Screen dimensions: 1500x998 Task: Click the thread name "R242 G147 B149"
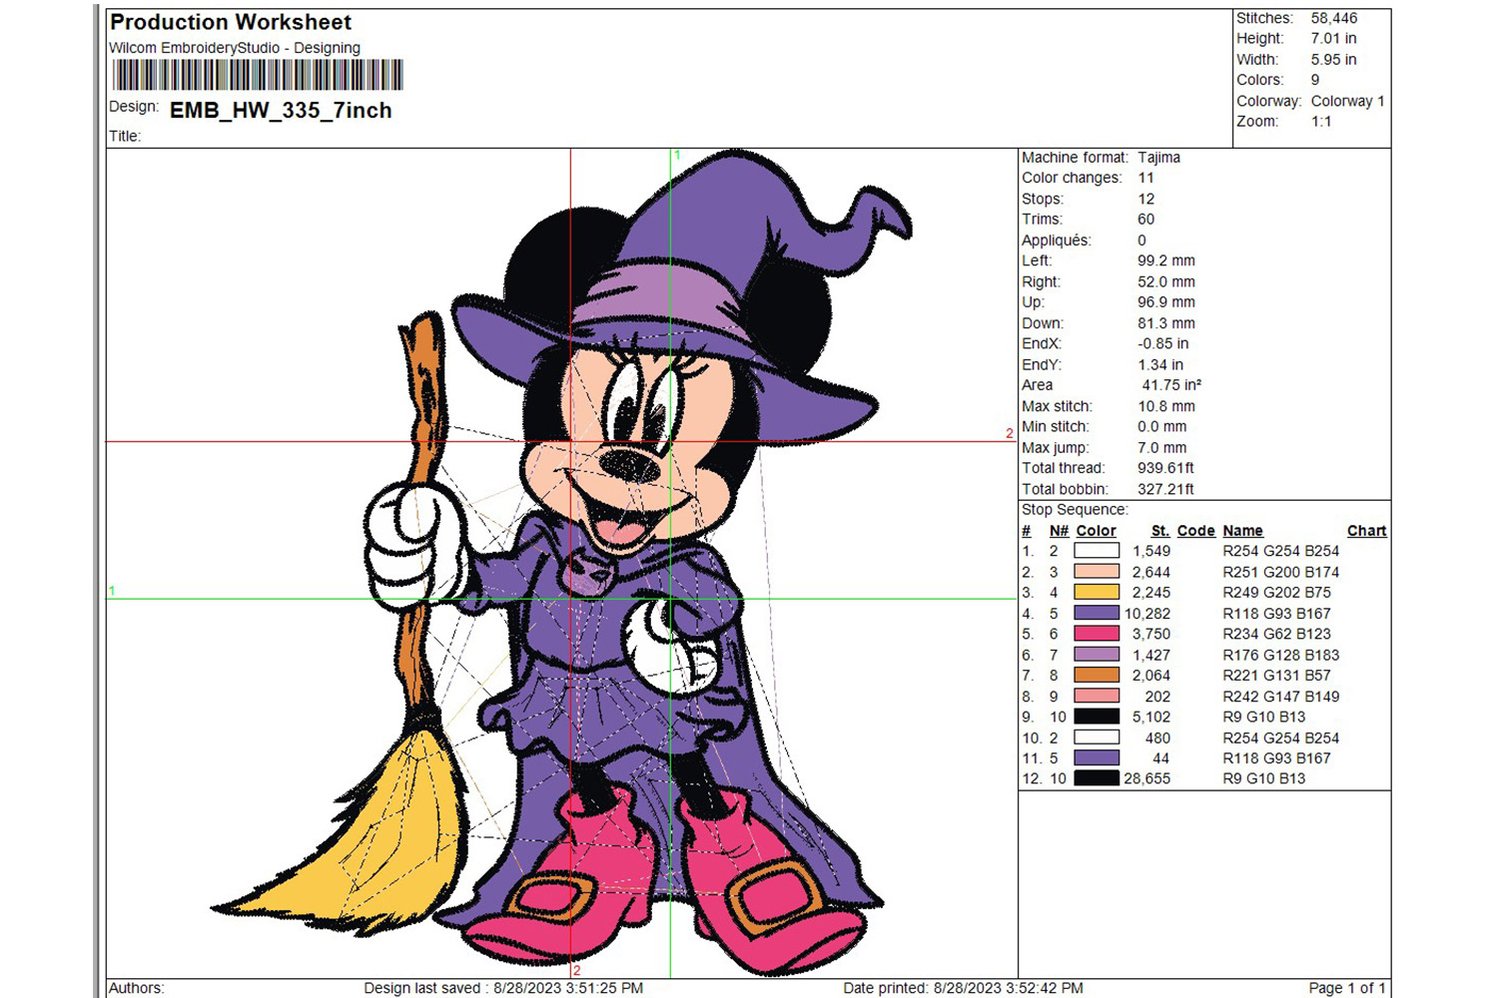(1281, 696)
